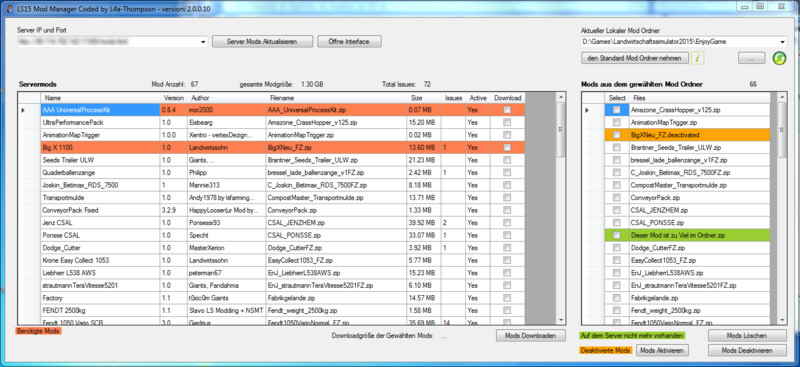Screen dimensions: 800x367
Task: Click the 39.92 MB size cell
Action: pos(424,223)
